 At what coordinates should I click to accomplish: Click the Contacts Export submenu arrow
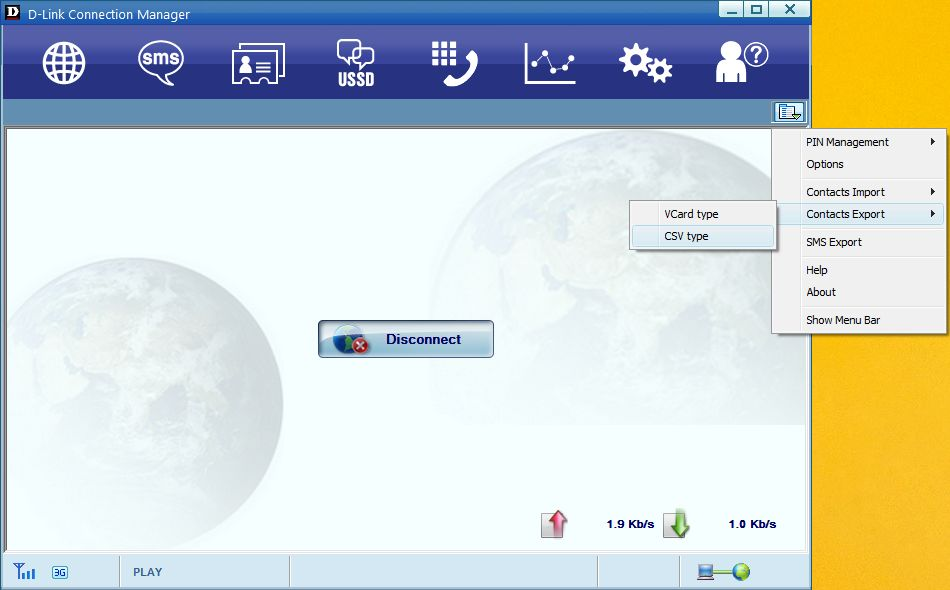933,214
